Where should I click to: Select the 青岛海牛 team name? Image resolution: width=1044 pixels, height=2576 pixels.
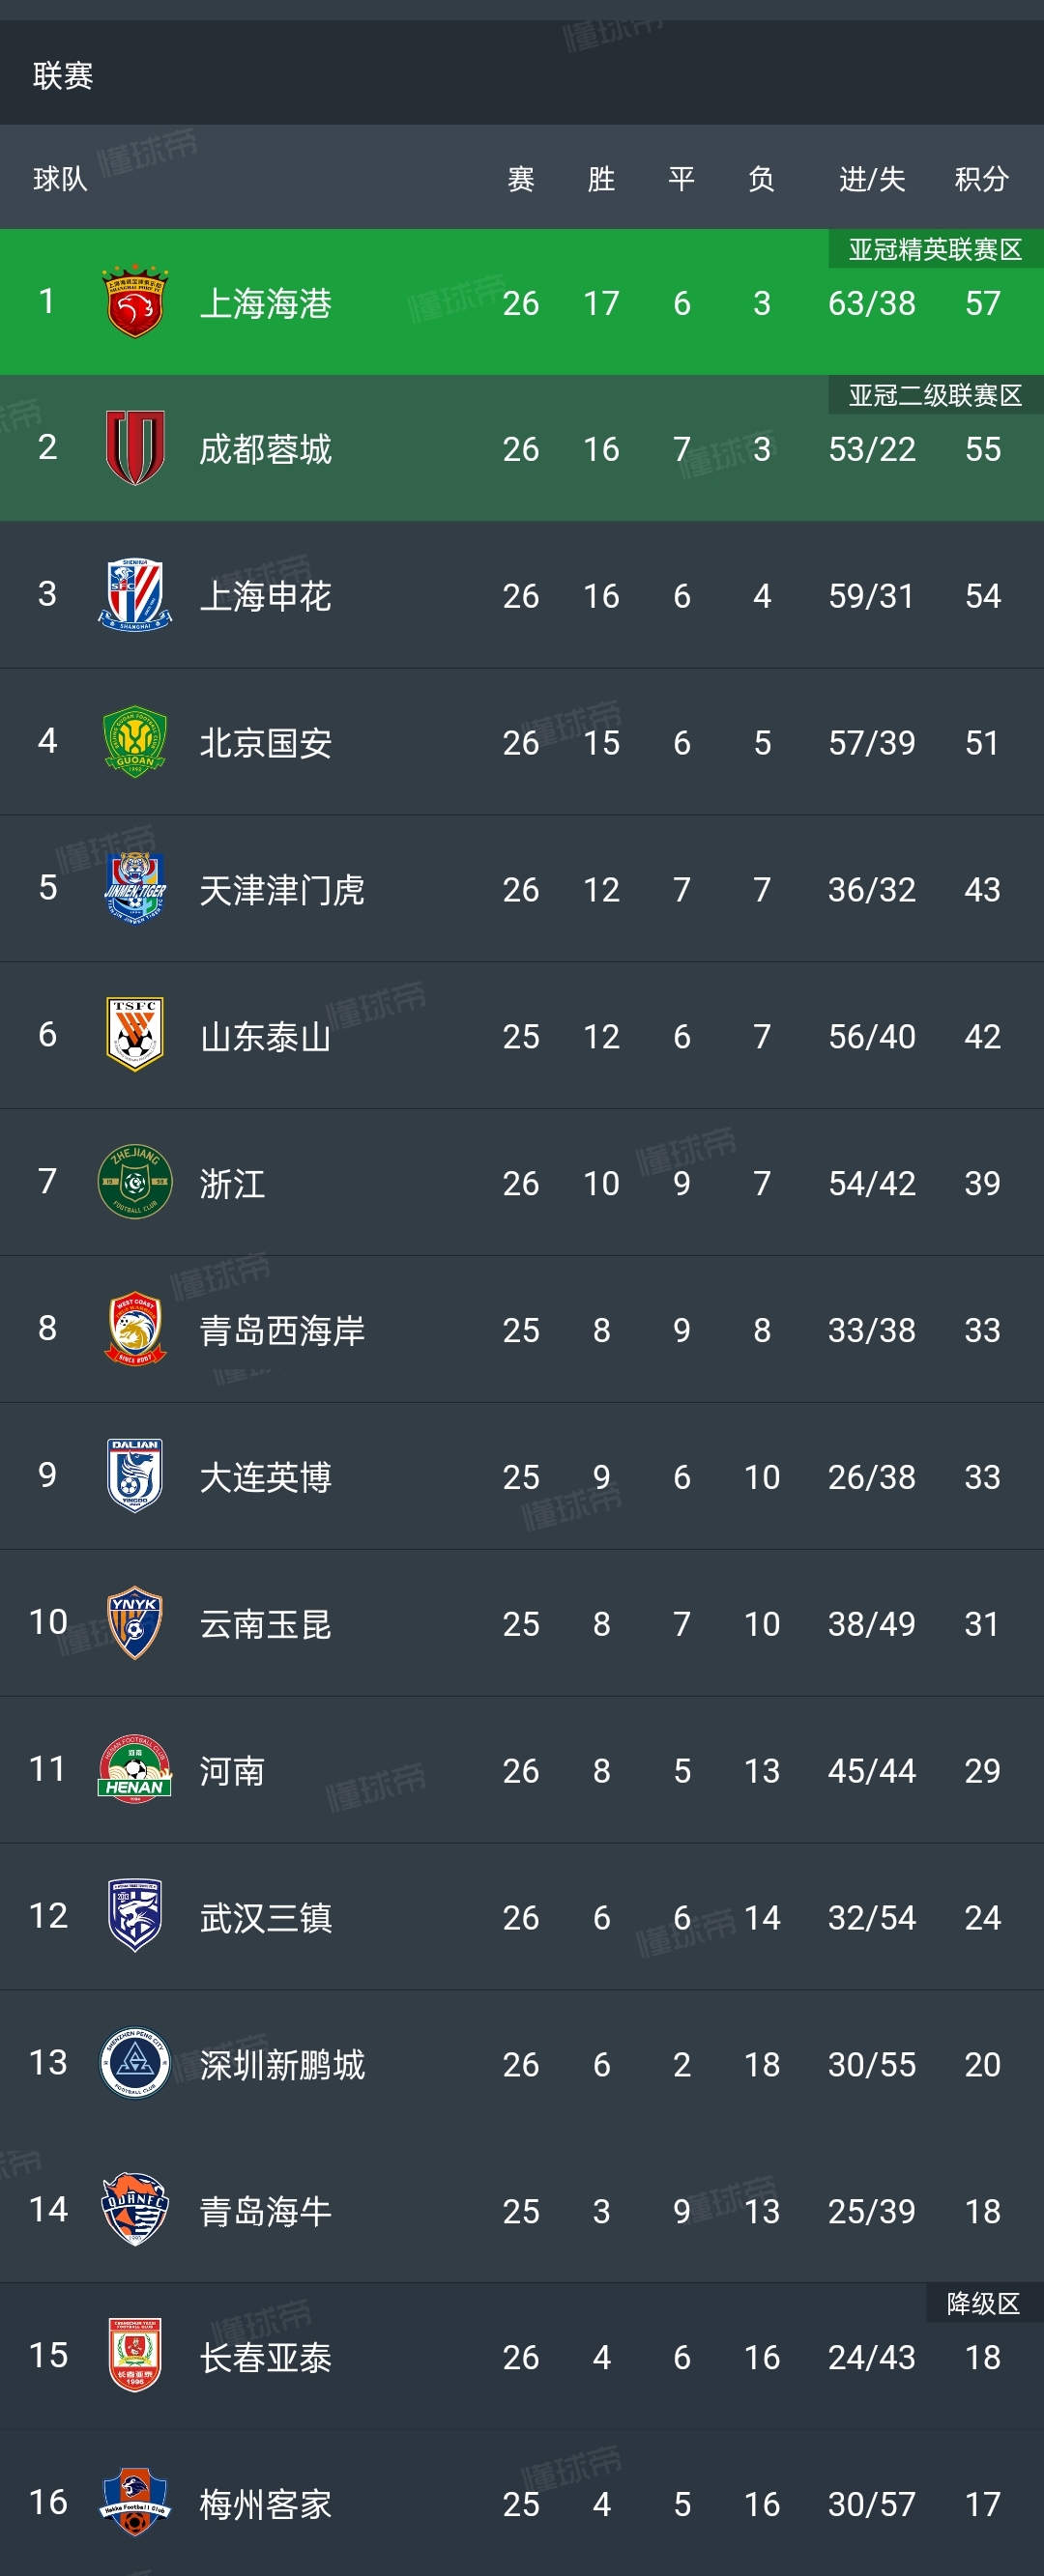coord(265,2211)
